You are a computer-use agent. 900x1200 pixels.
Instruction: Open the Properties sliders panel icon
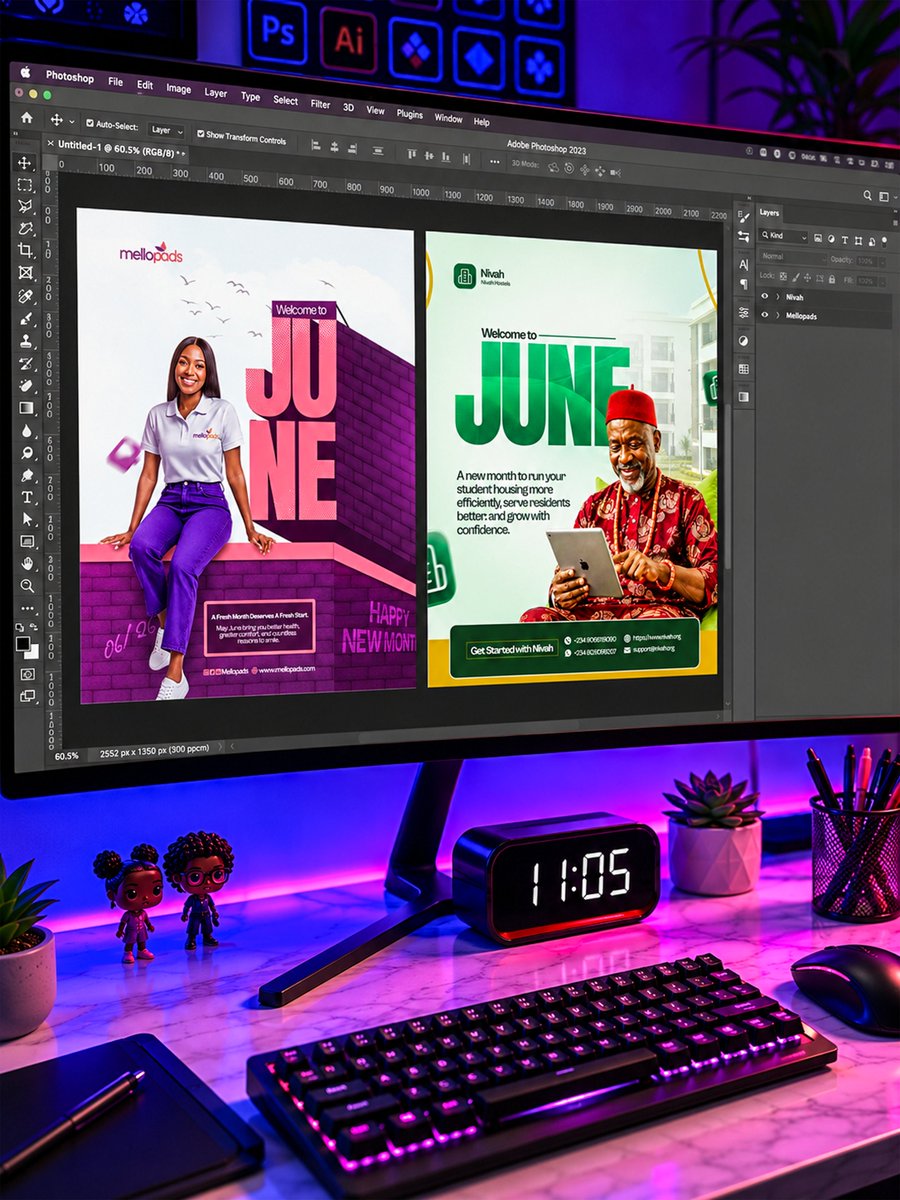[x=744, y=312]
